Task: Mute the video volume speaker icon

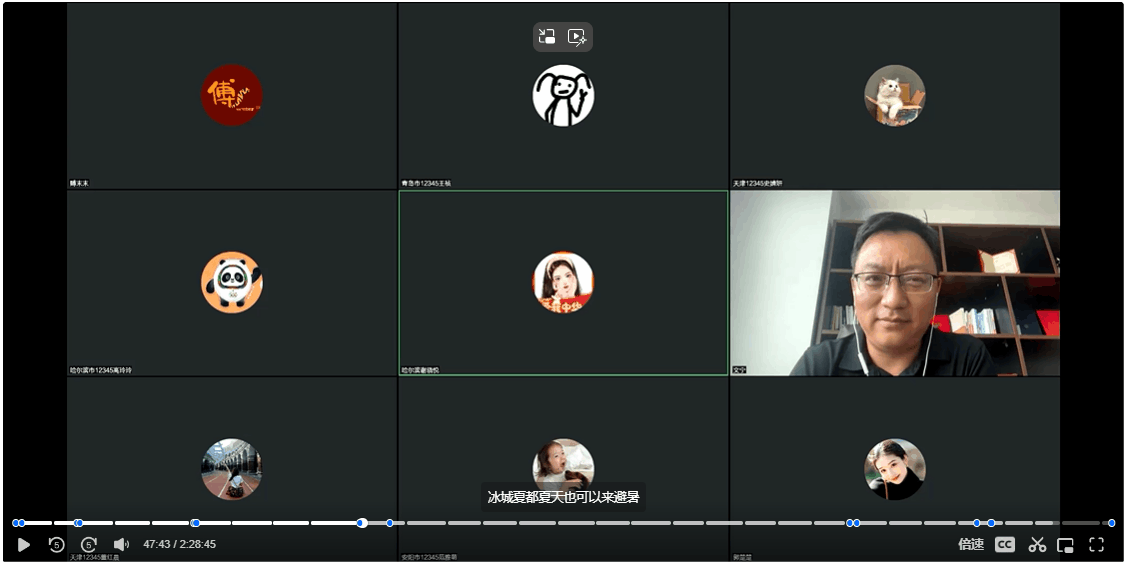Action: (121, 544)
